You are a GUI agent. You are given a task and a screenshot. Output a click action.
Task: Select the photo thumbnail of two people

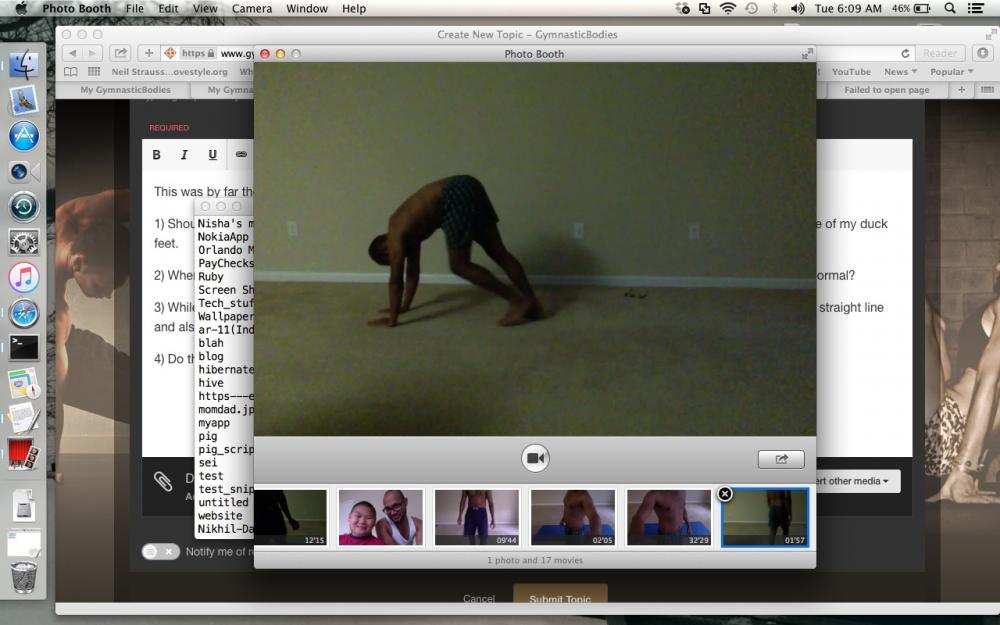381,517
